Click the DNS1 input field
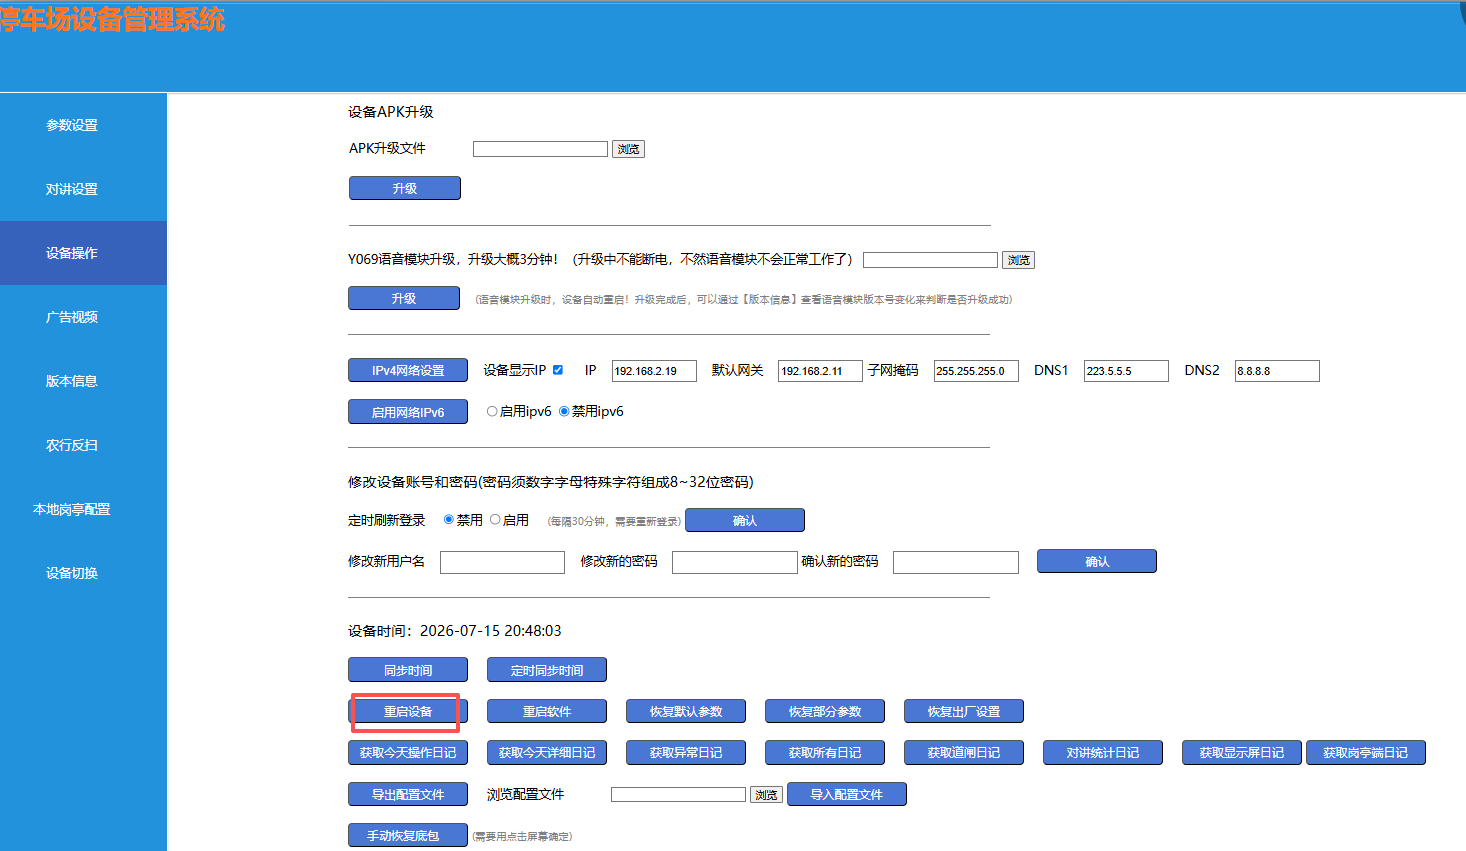 click(x=1126, y=371)
